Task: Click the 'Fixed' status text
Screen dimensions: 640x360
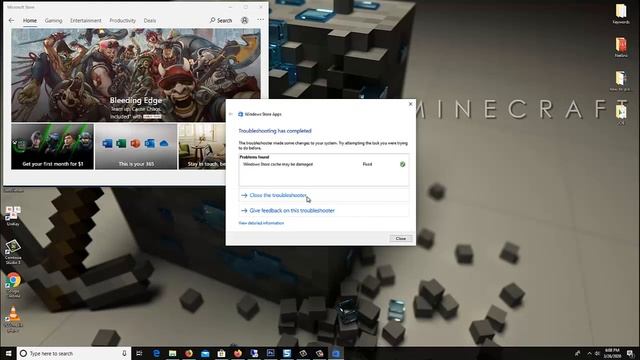Action: pos(367,164)
